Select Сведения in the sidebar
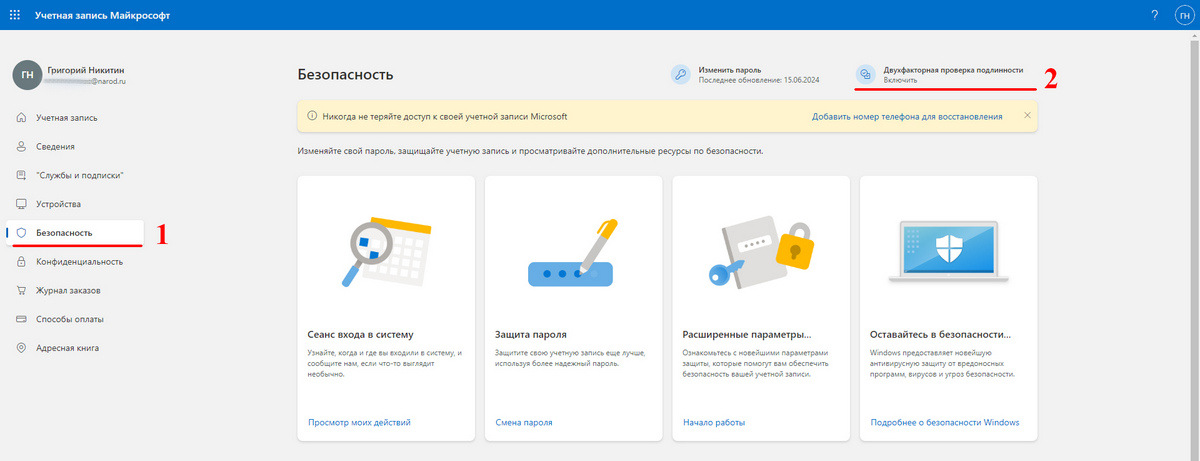 pos(55,146)
